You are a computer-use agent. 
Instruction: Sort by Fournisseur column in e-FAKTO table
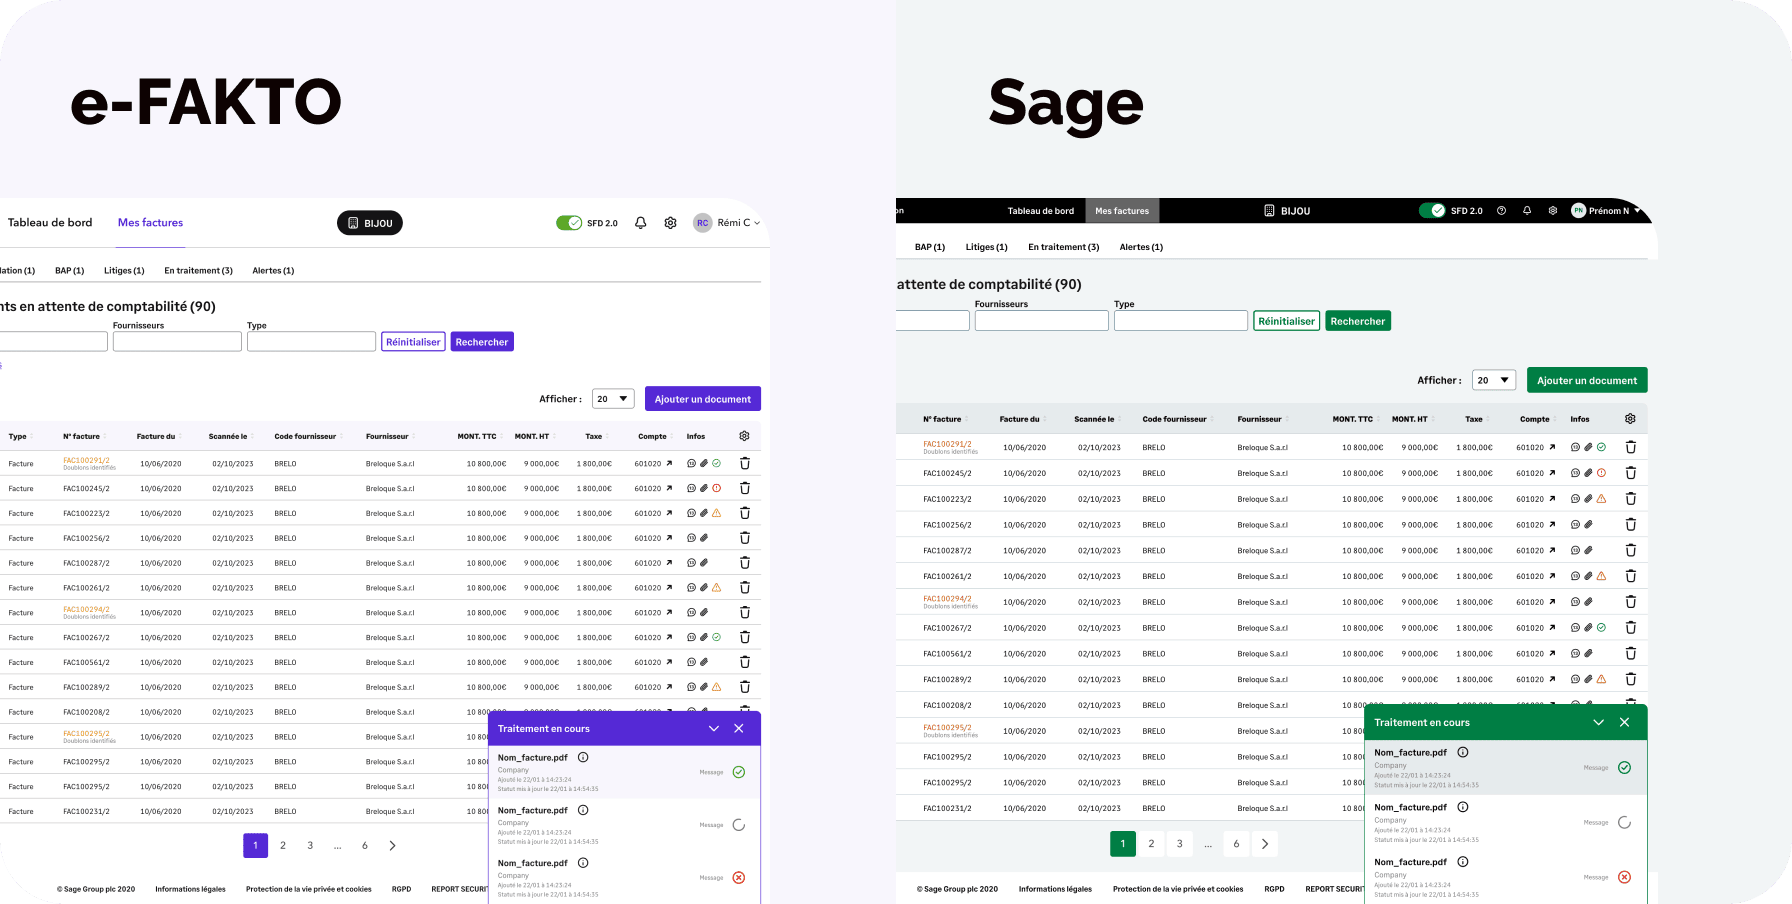[x=387, y=436]
